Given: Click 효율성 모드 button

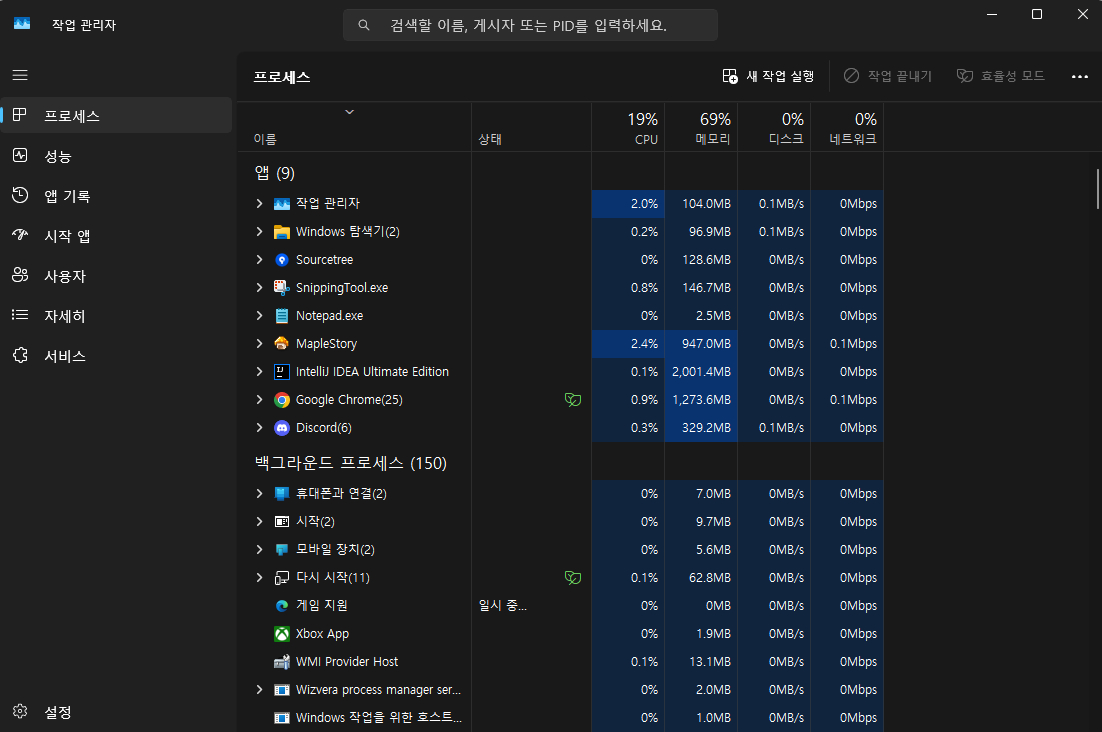Looking at the screenshot, I should [1001, 76].
